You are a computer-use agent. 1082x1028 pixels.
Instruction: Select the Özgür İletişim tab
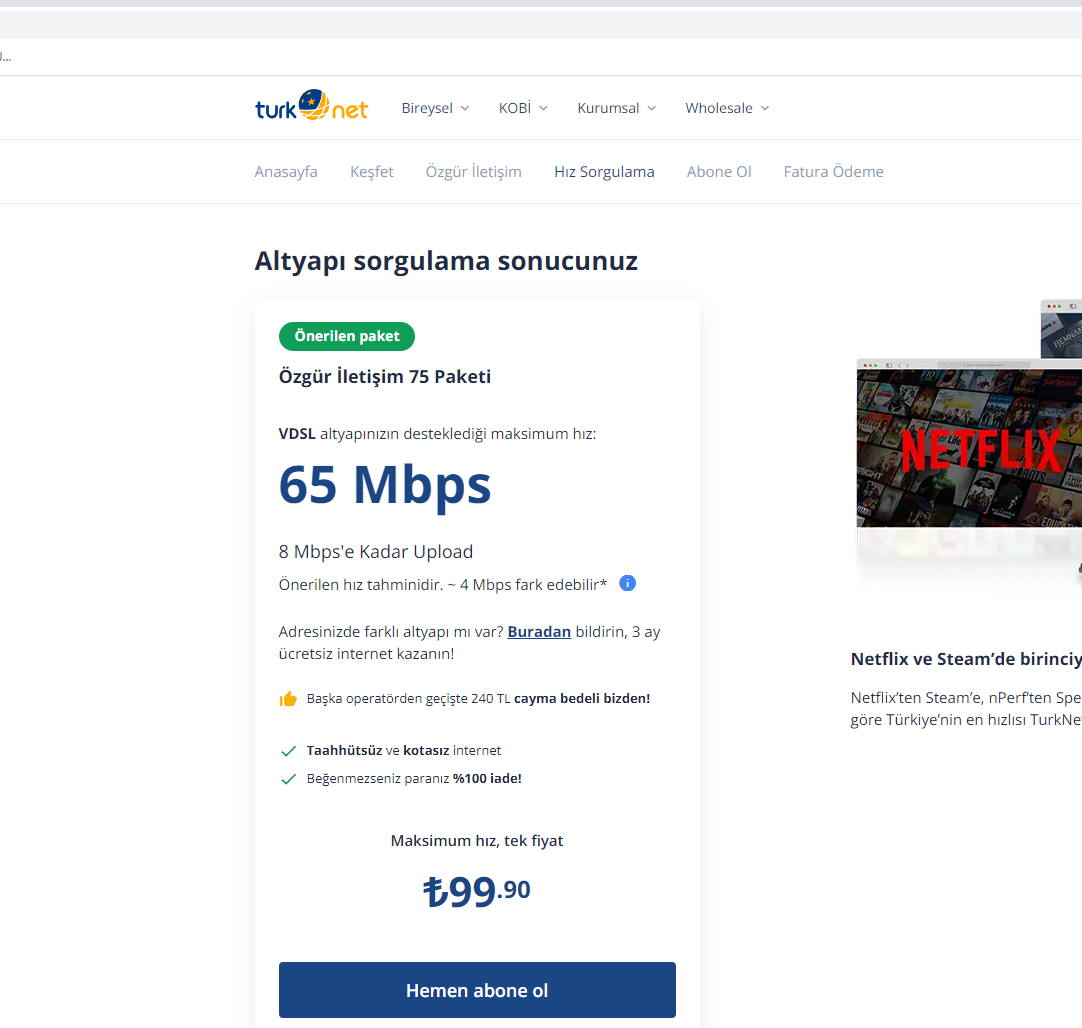click(x=473, y=172)
